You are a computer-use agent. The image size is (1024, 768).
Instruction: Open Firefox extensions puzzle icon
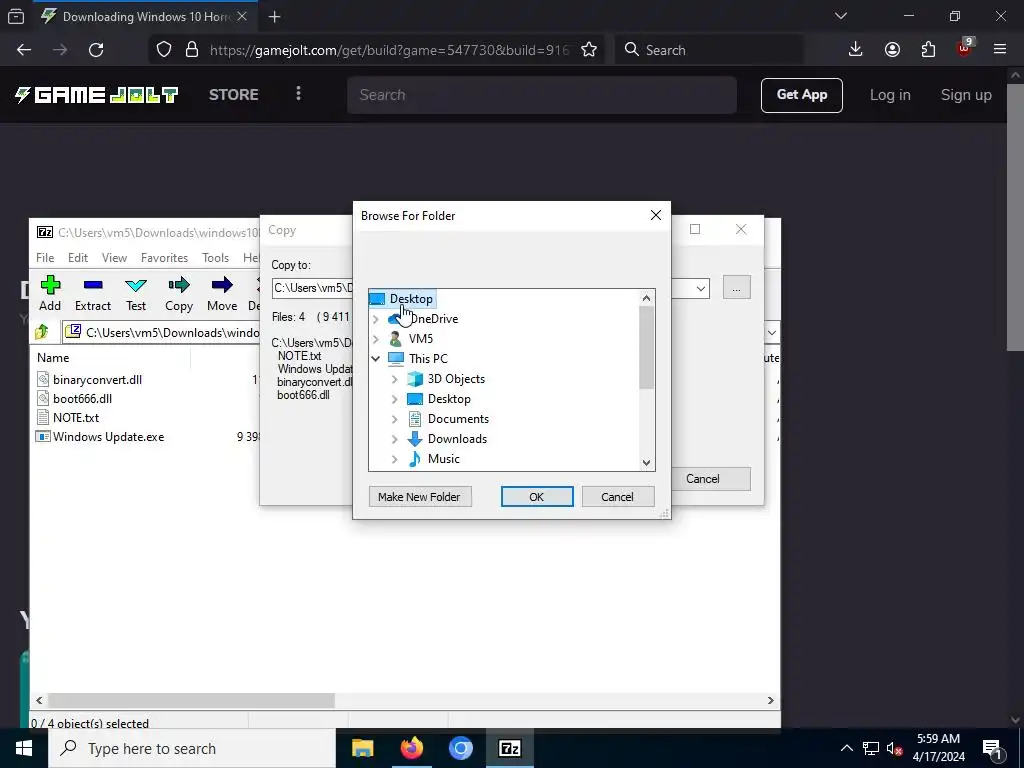(x=928, y=50)
